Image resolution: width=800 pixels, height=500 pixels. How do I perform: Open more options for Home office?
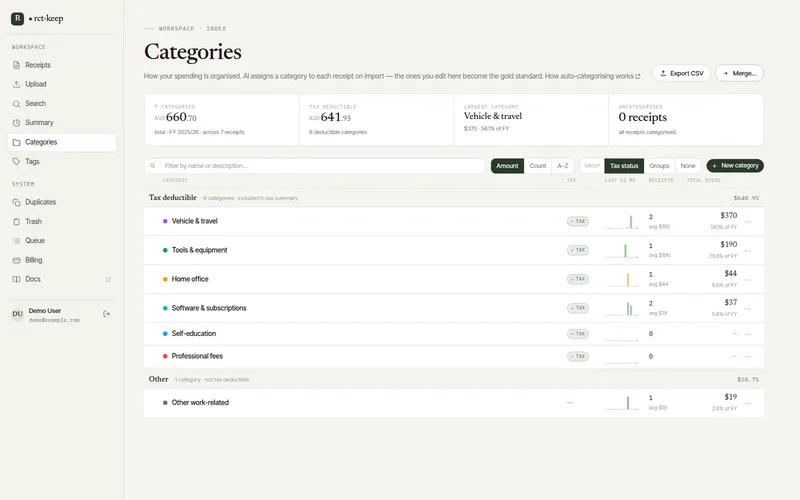tap(747, 280)
